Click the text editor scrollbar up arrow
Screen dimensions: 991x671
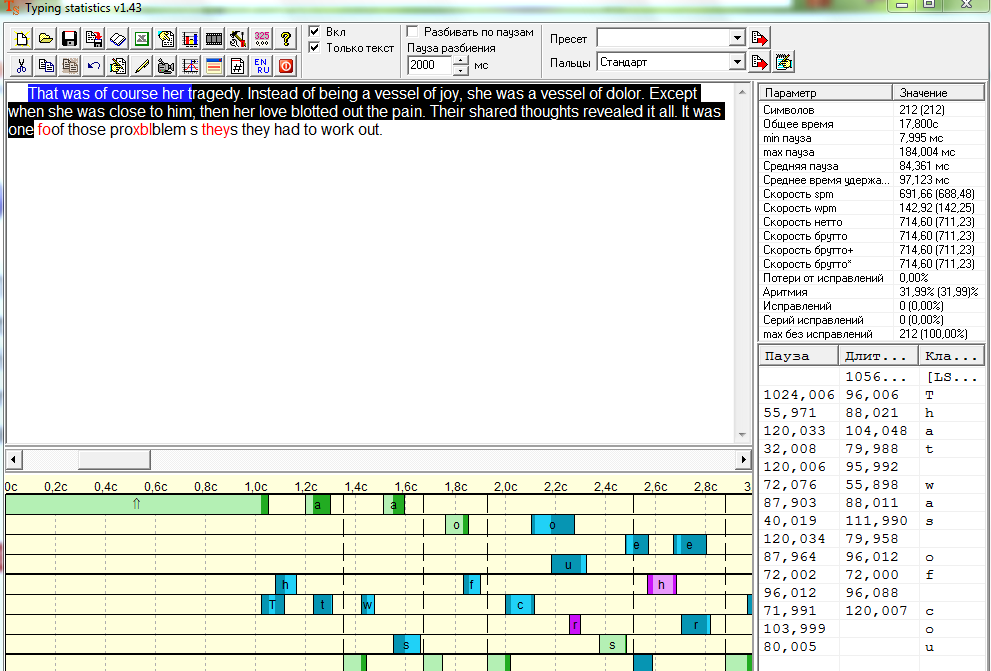tap(743, 92)
